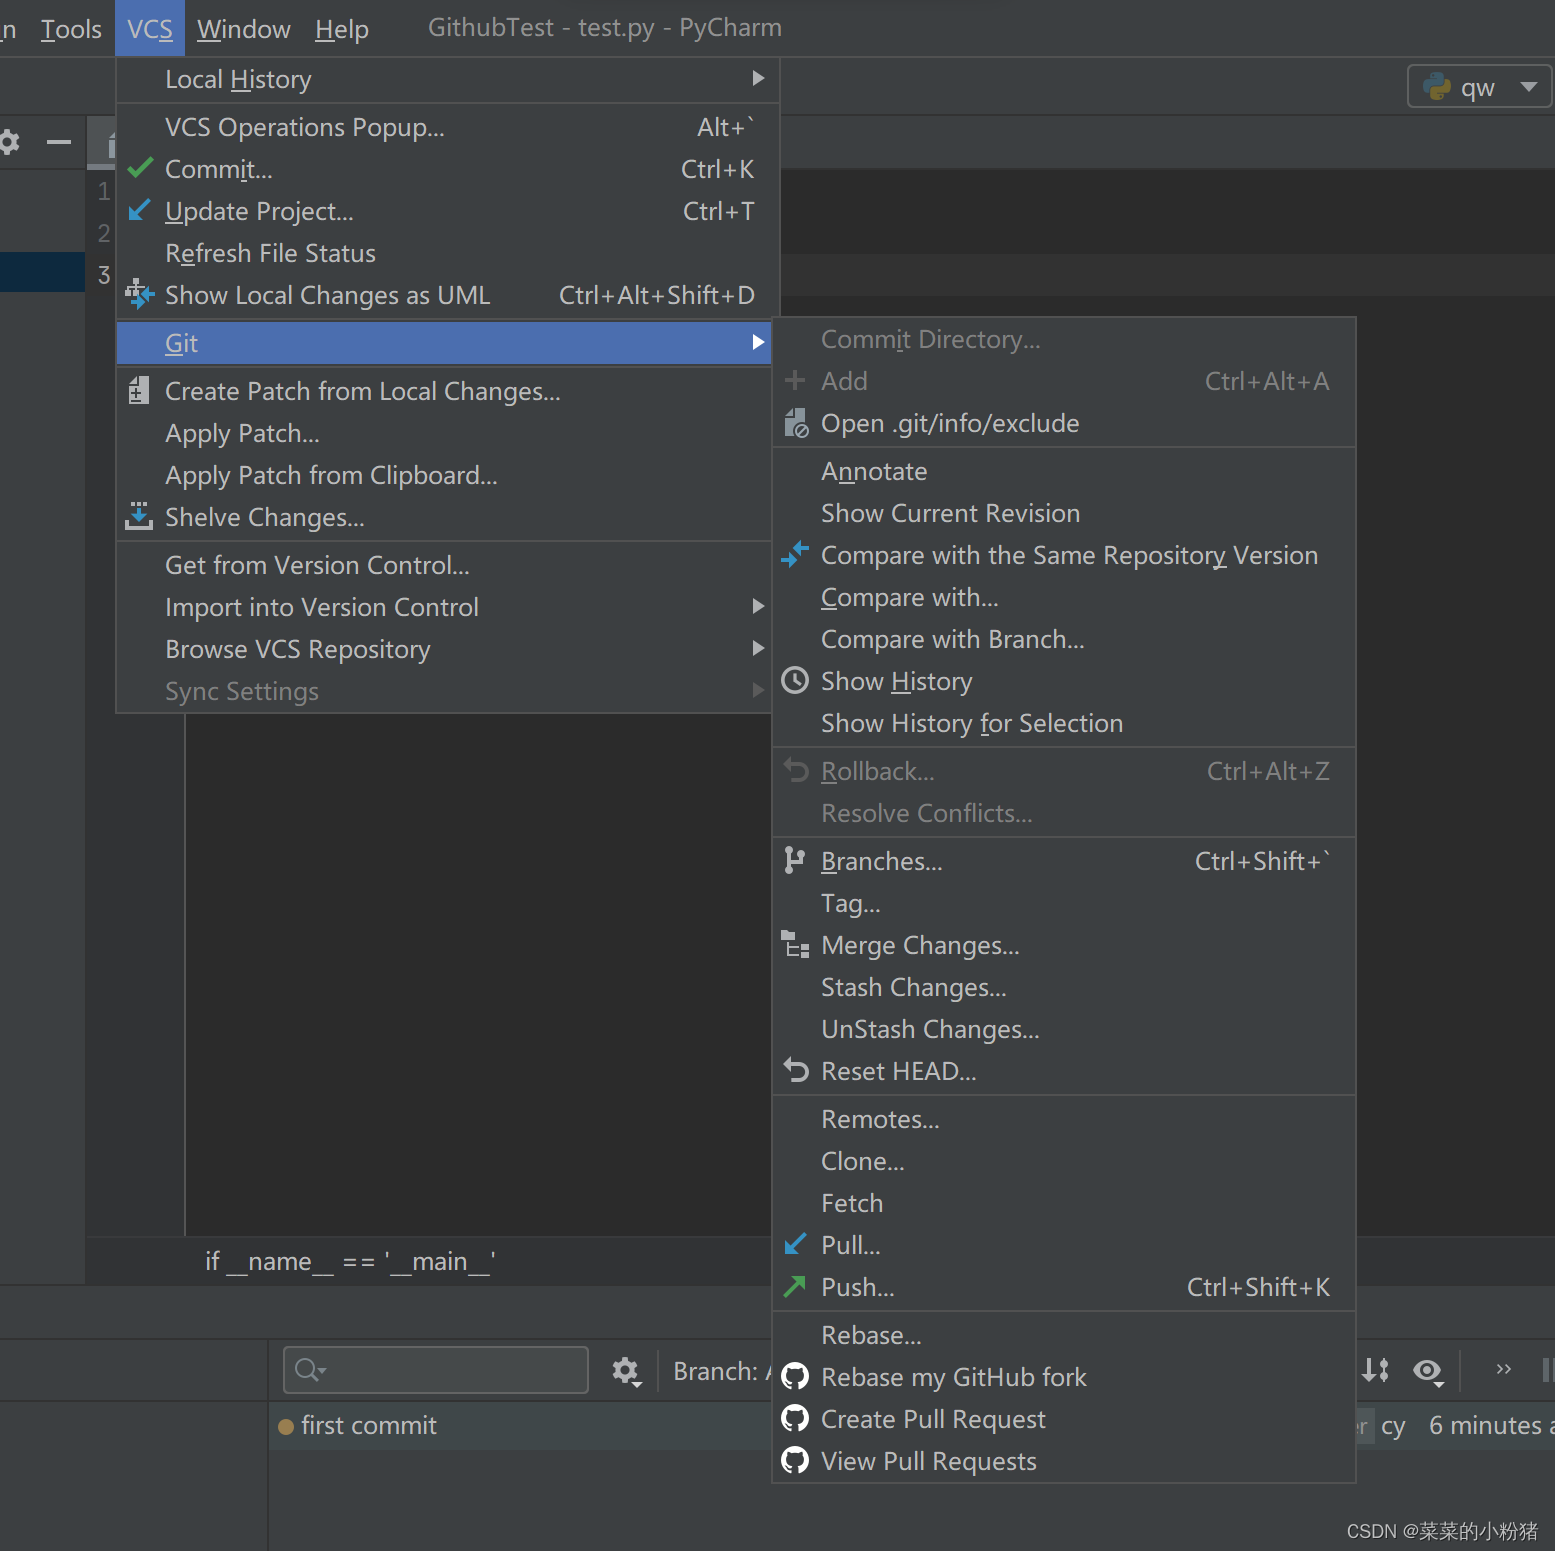The width and height of the screenshot is (1555, 1551).
Task: Expand Import into Version Control submenu
Action: pyautogui.click(x=444, y=607)
